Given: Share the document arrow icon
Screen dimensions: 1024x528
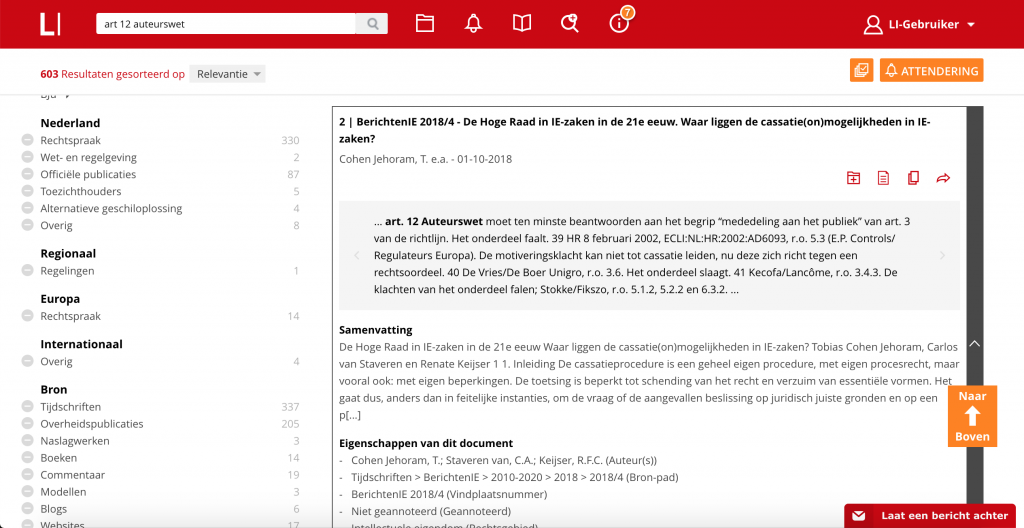Looking at the screenshot, I should [942, 178].
